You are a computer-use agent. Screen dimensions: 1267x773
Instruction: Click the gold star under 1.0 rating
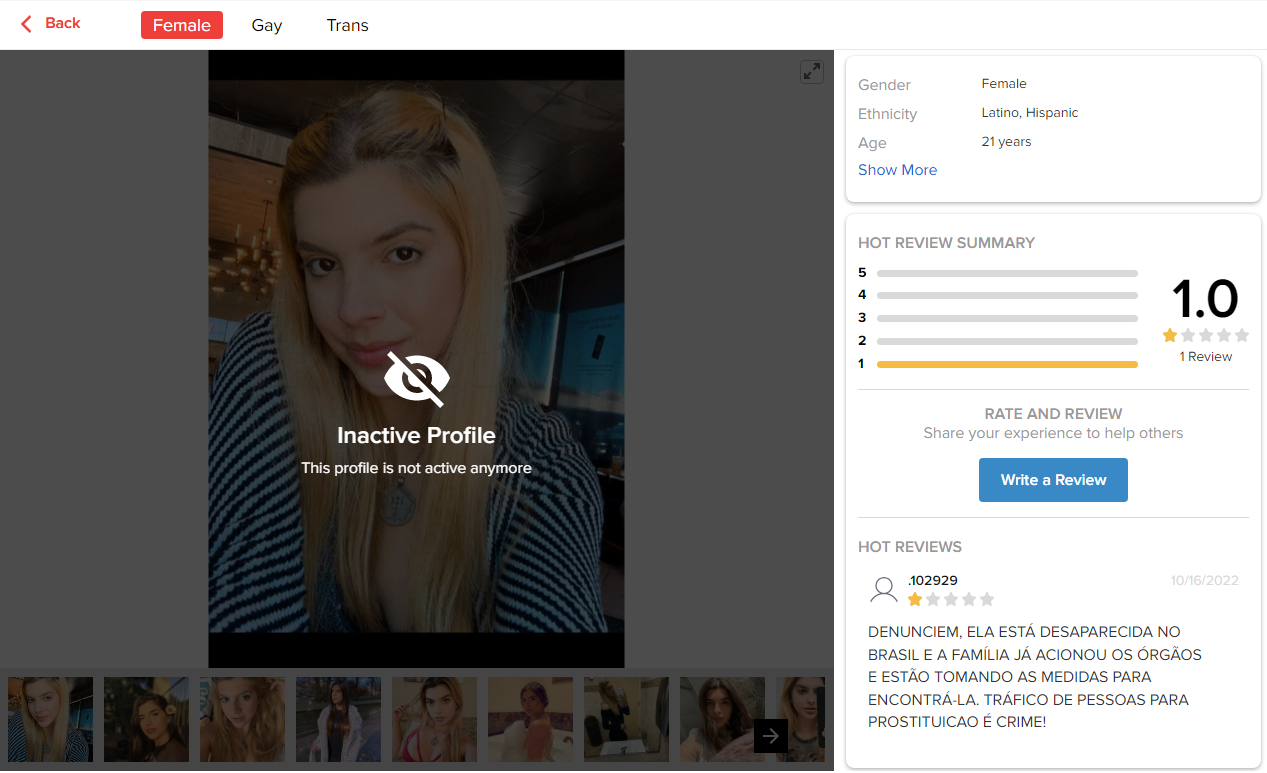[1170, 336]
